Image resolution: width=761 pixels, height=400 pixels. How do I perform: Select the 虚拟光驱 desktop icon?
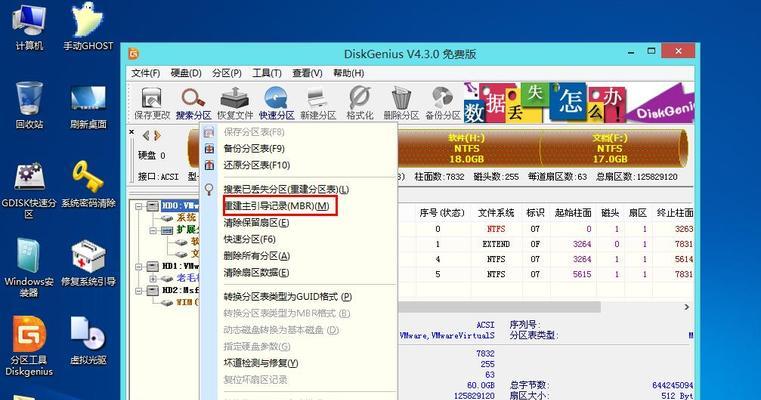[x=88, y=341]
